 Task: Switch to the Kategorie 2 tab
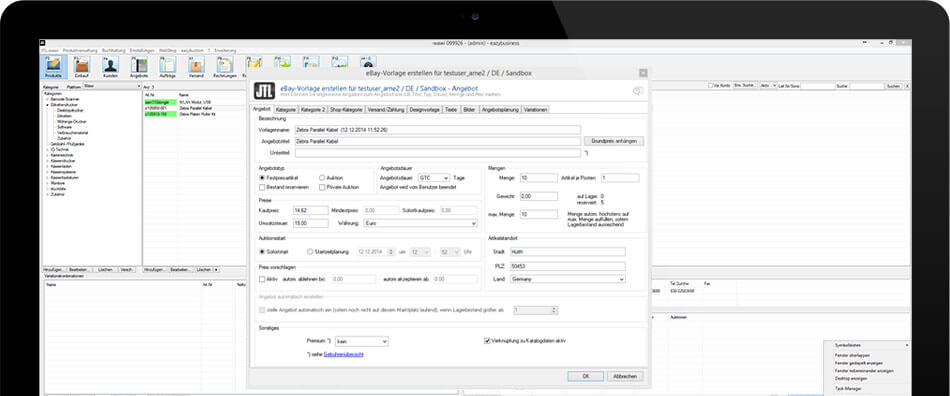tap(313, 110)
